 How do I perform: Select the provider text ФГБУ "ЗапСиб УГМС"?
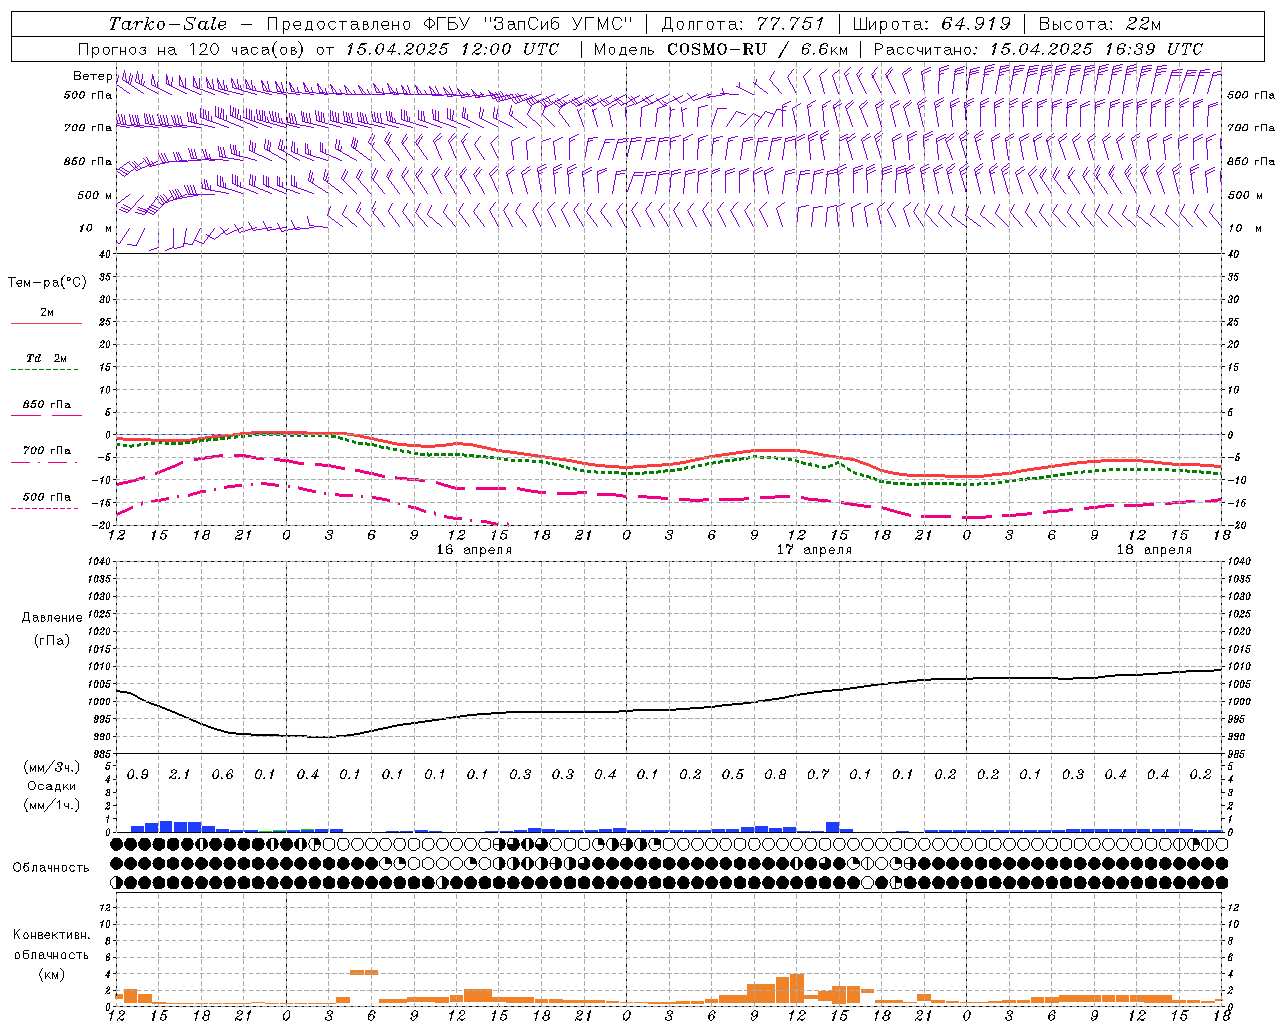(528, 24)
